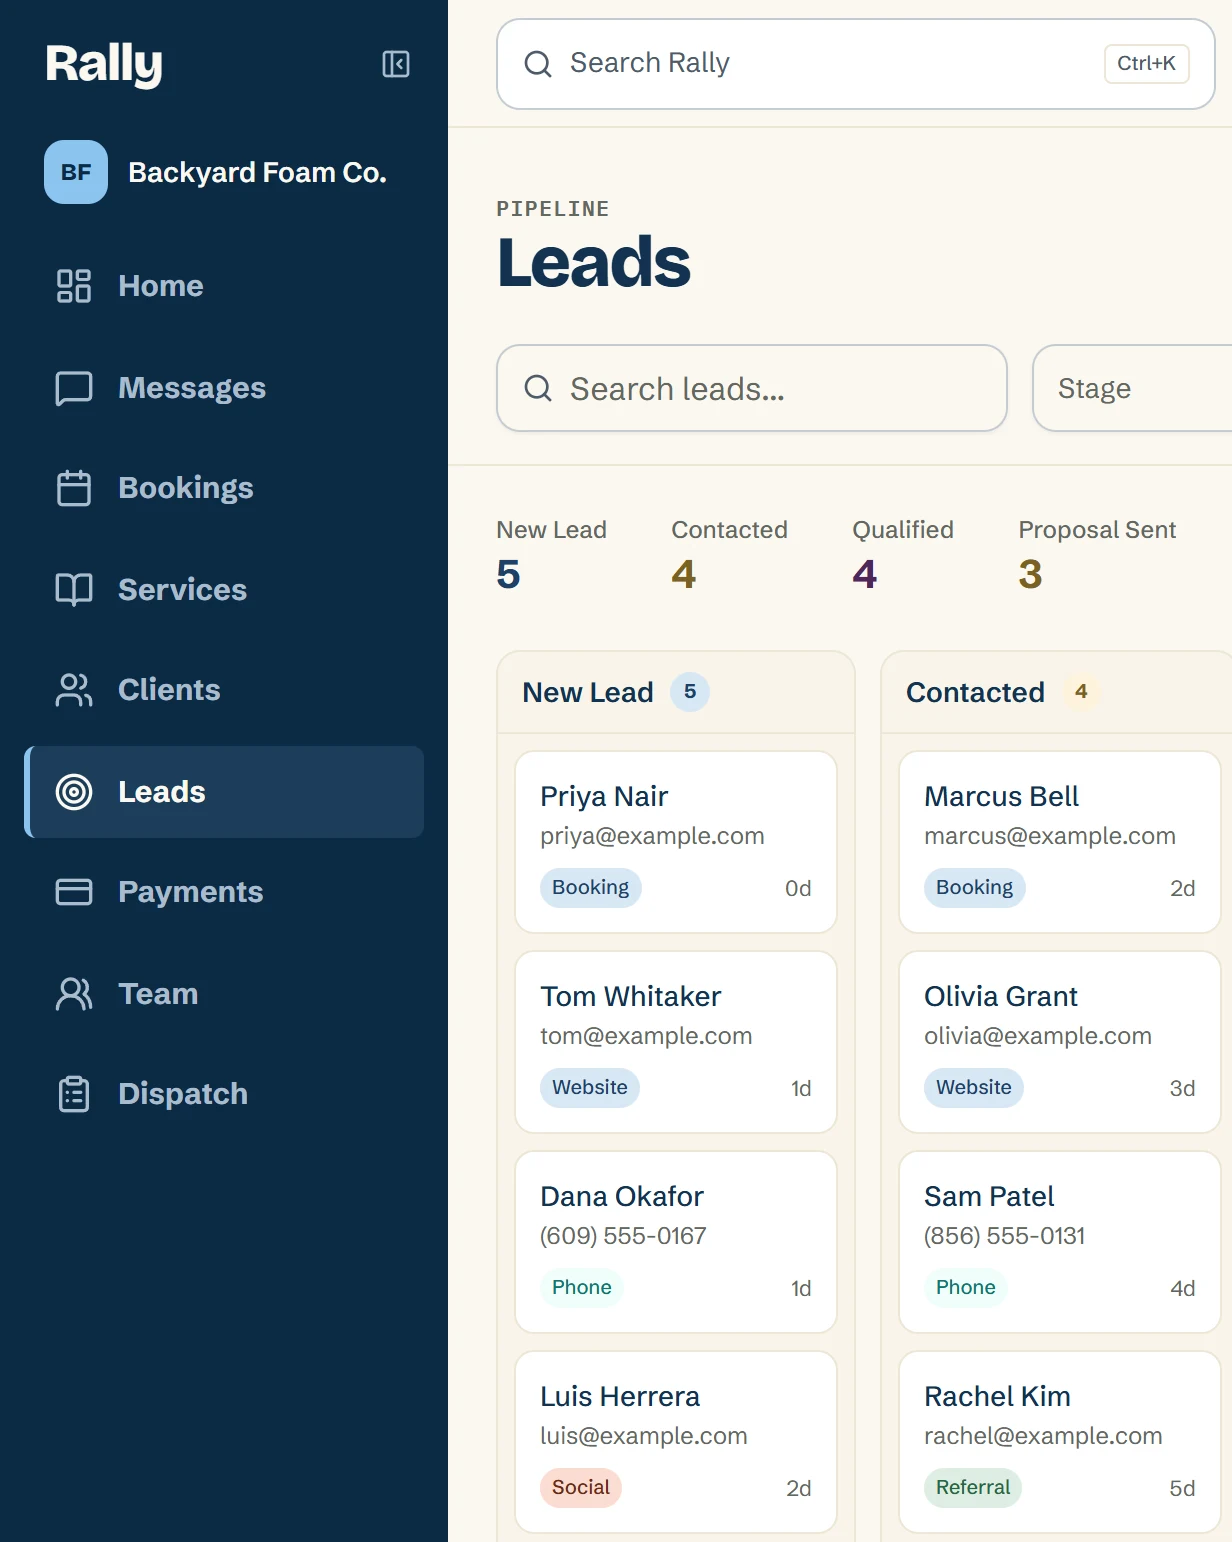Click Phone tag on Sam Patel card
1232x1542 pixels.
pos(966,1288)
